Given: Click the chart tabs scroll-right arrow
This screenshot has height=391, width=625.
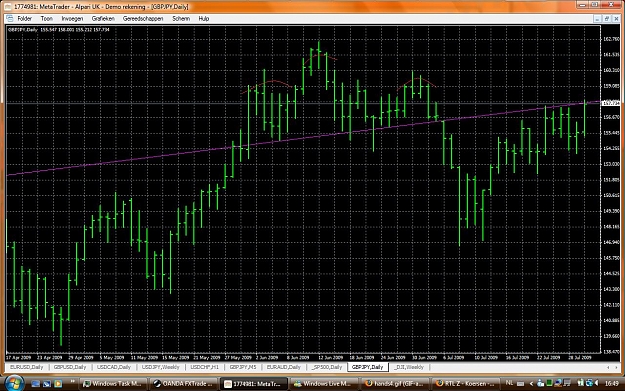Looking at the screenshot, I should pos(616,367).
